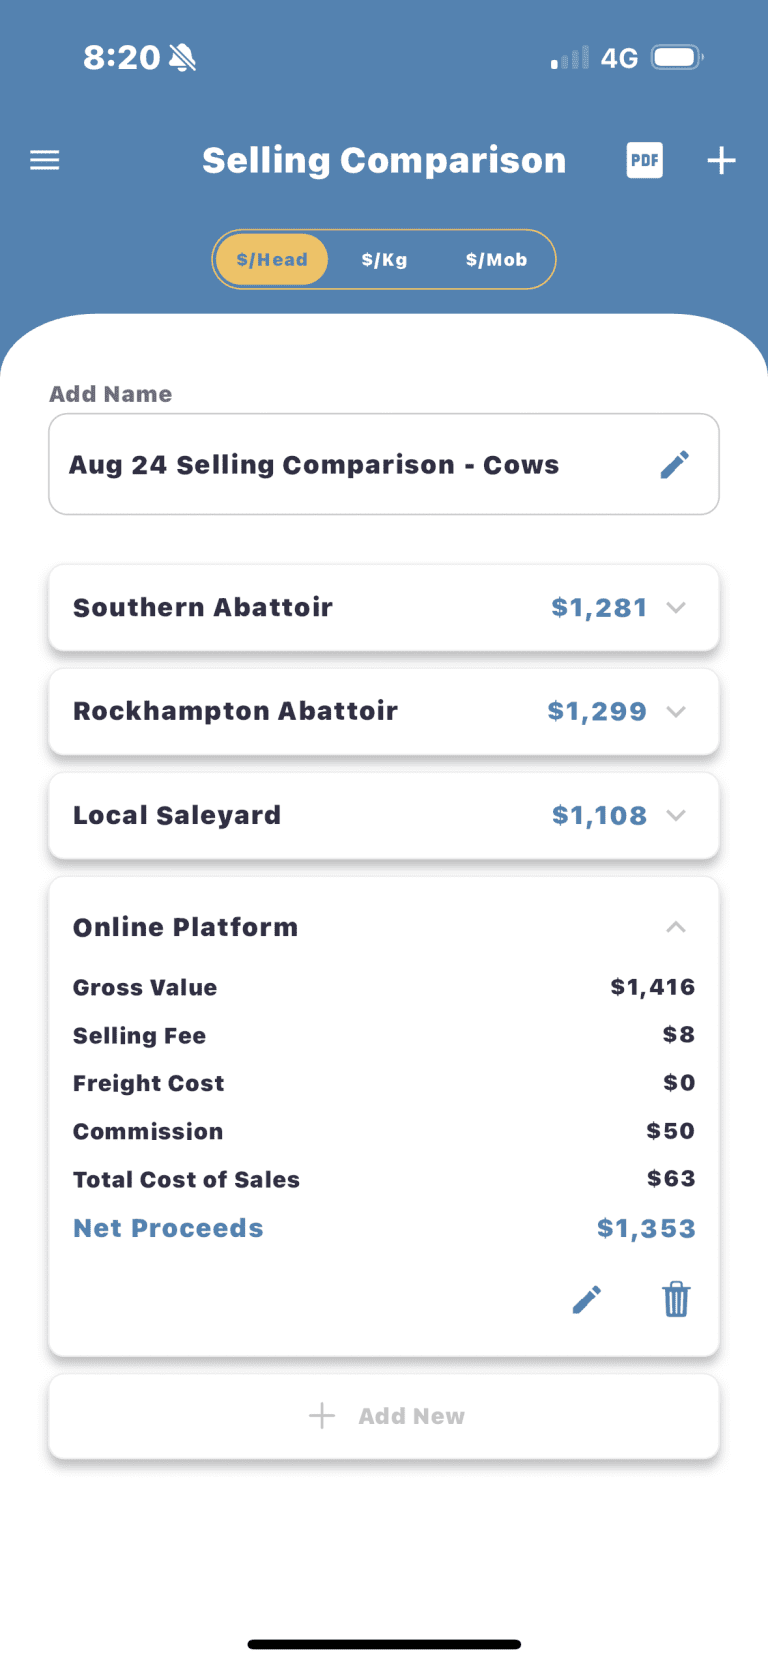Open the hamburger menu
768x1665 pixels.
point(45,160)
